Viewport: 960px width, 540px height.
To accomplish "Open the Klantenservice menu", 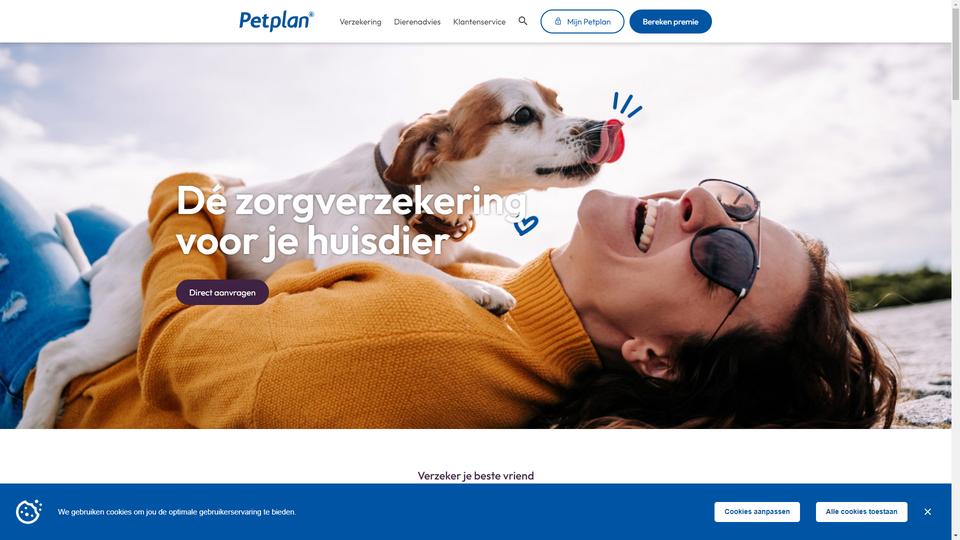I will (x=479, y=21).
